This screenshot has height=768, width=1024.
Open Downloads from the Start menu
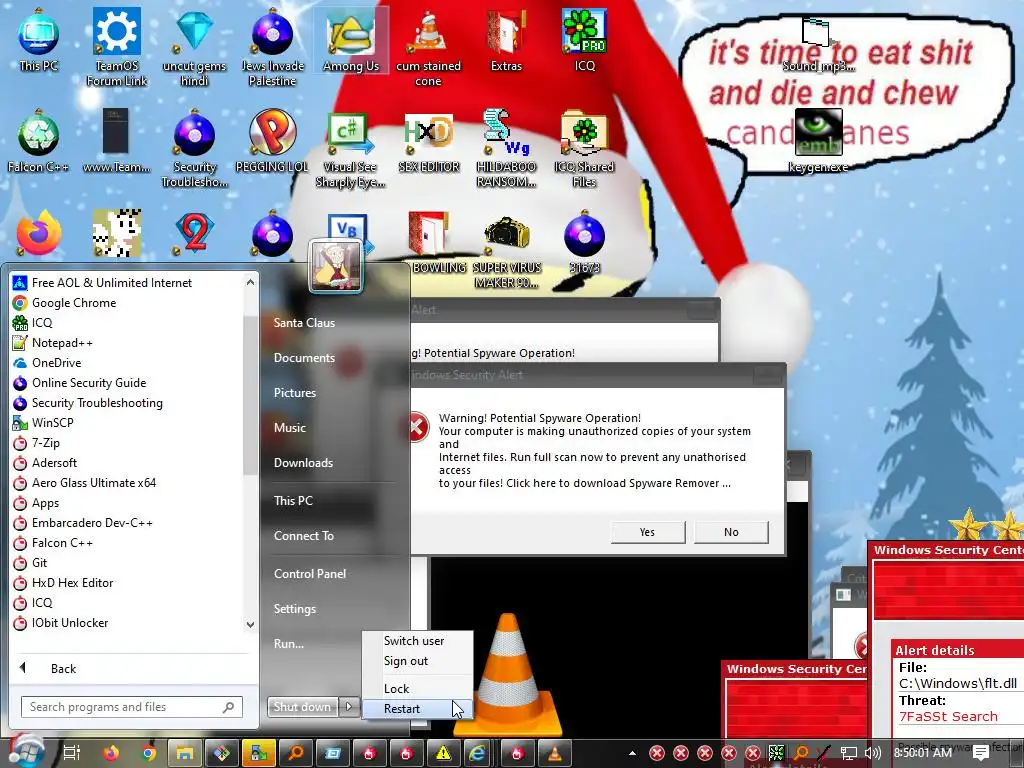tap(303, 462)
